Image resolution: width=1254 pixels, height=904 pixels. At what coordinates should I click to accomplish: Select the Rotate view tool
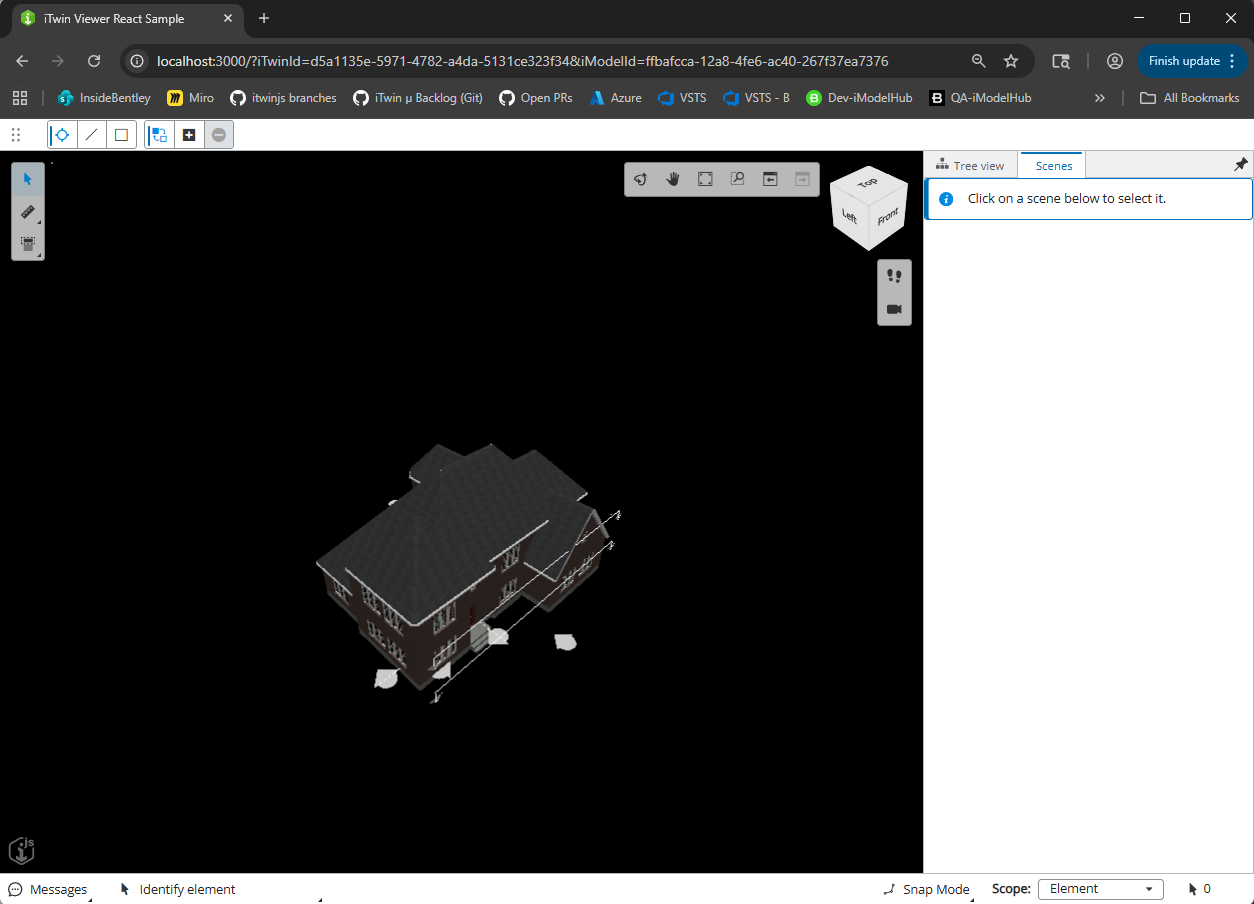pyautogui.click(x=641, y=179)
